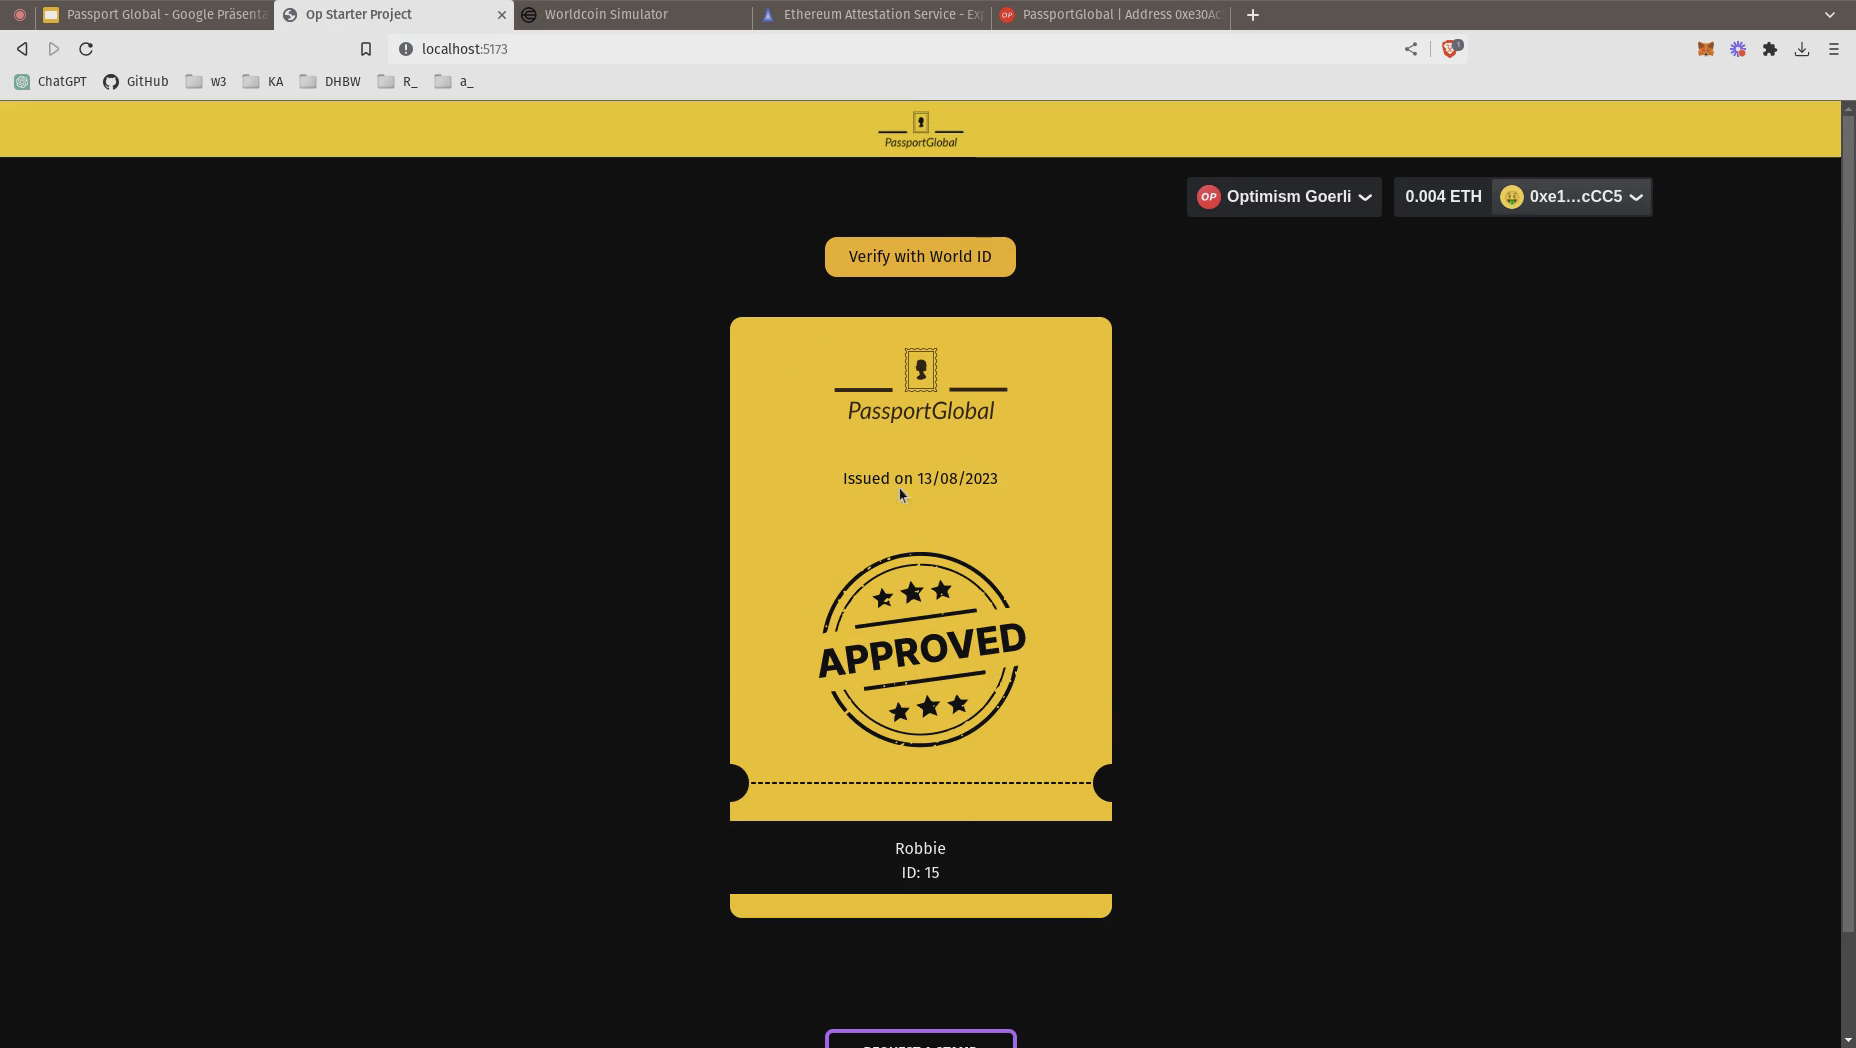
Task: Open the KA bookmark folder
Action: (x=263, y=82)
